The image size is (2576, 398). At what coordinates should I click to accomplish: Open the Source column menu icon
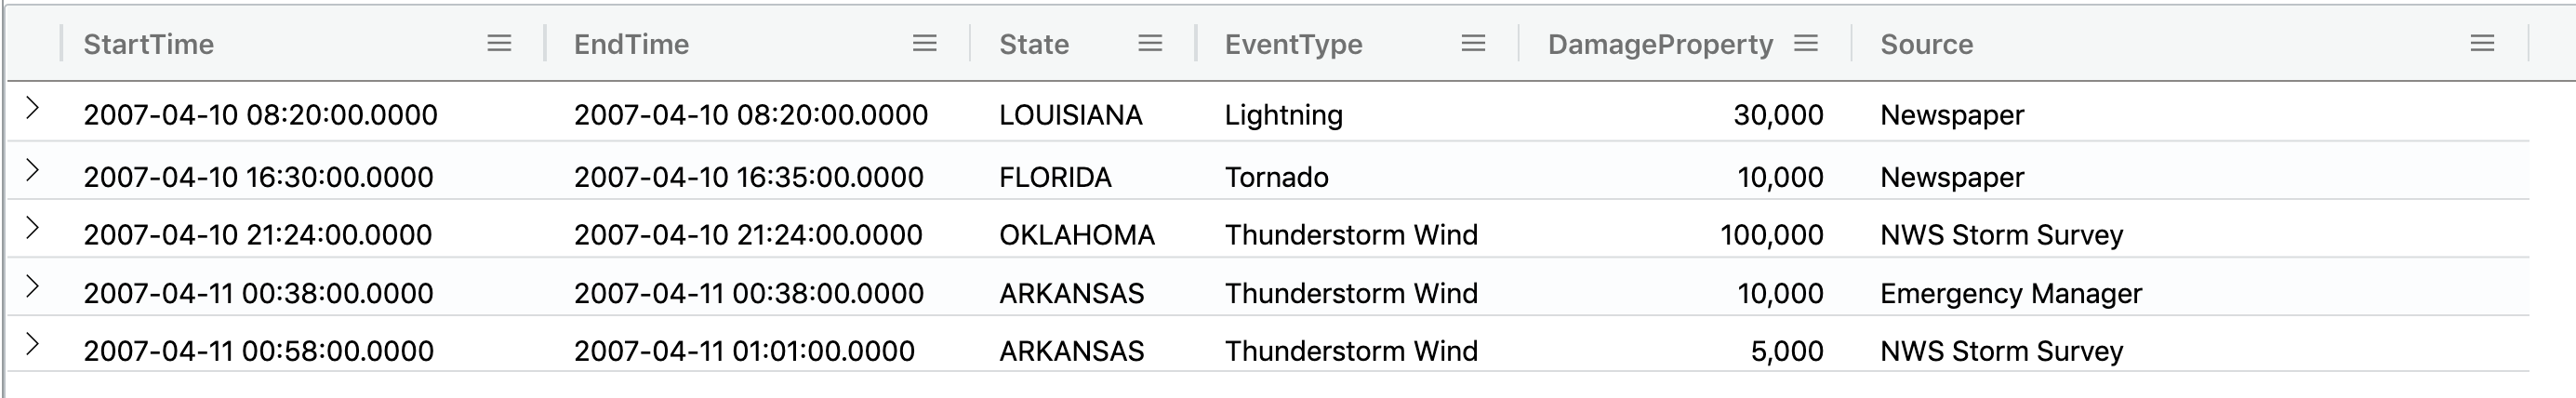2482,43
